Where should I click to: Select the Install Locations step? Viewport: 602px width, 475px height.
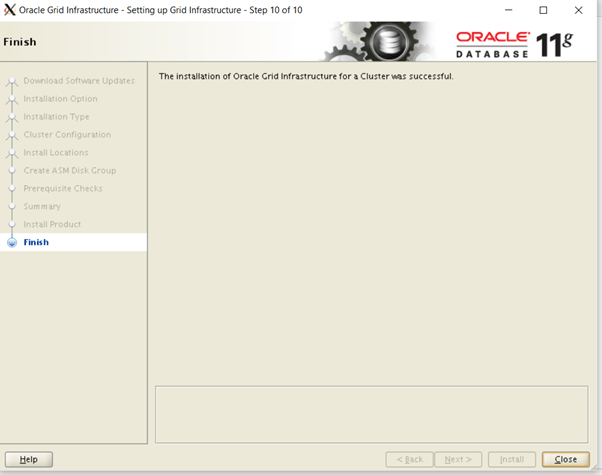coord(56,152)
